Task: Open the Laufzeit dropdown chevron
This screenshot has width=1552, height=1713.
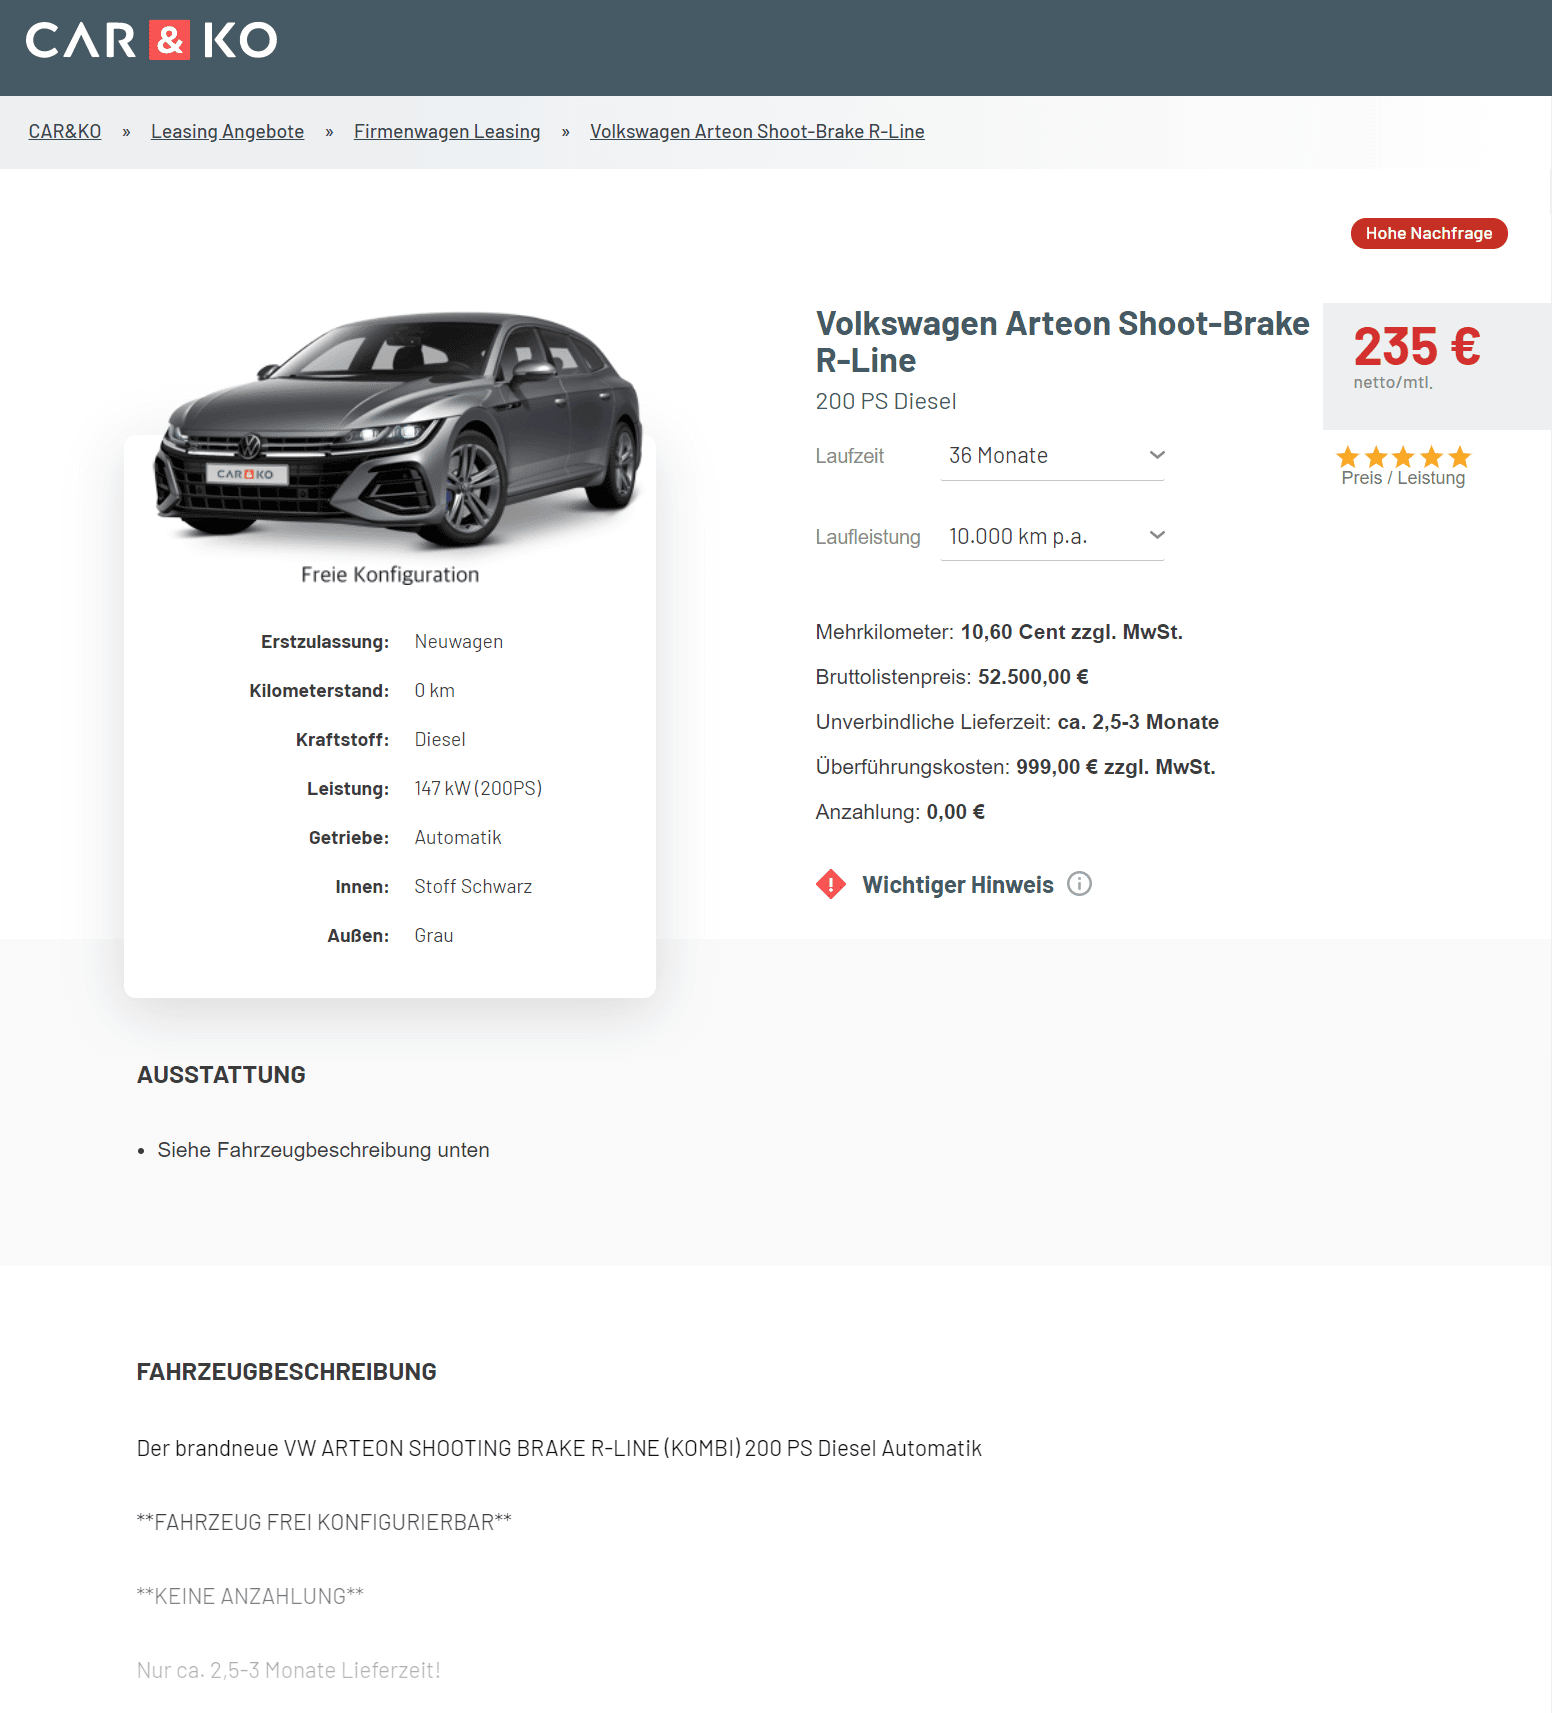Action: [x=1157, y=455]
